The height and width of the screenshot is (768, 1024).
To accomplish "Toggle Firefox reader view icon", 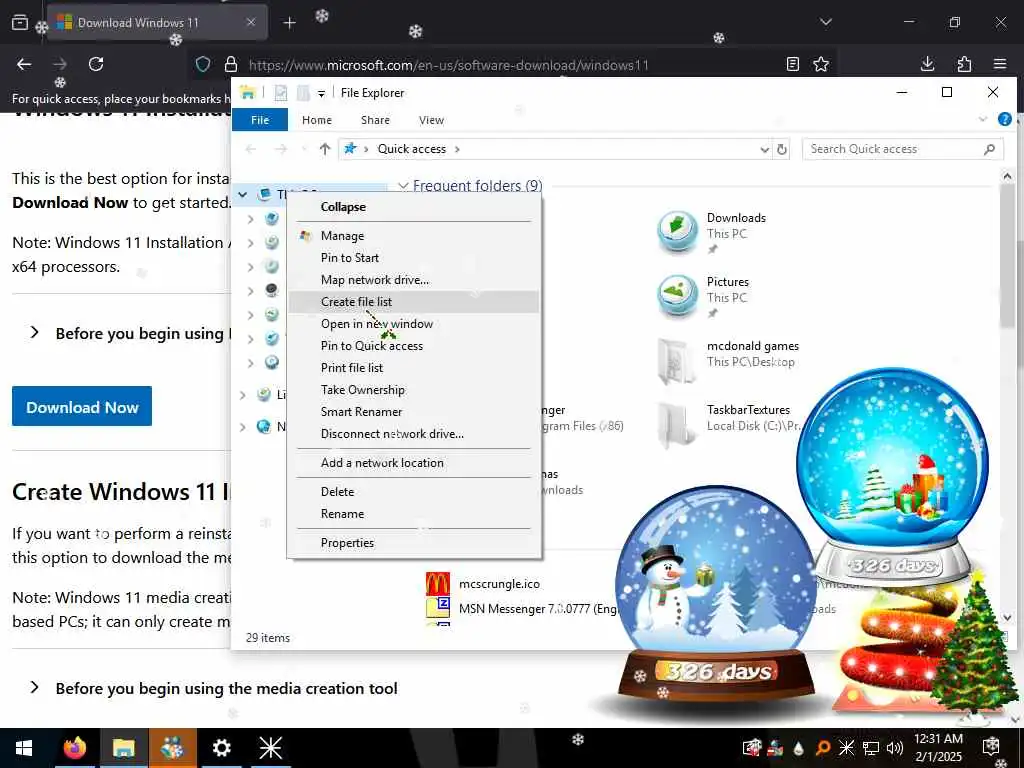I will click(x=793, y=64).
